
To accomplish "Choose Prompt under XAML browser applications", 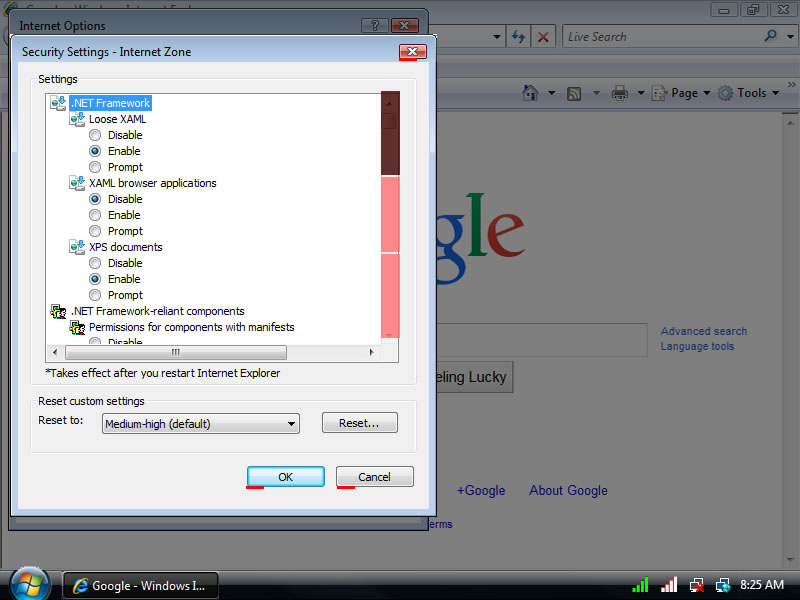I will 95,231.
